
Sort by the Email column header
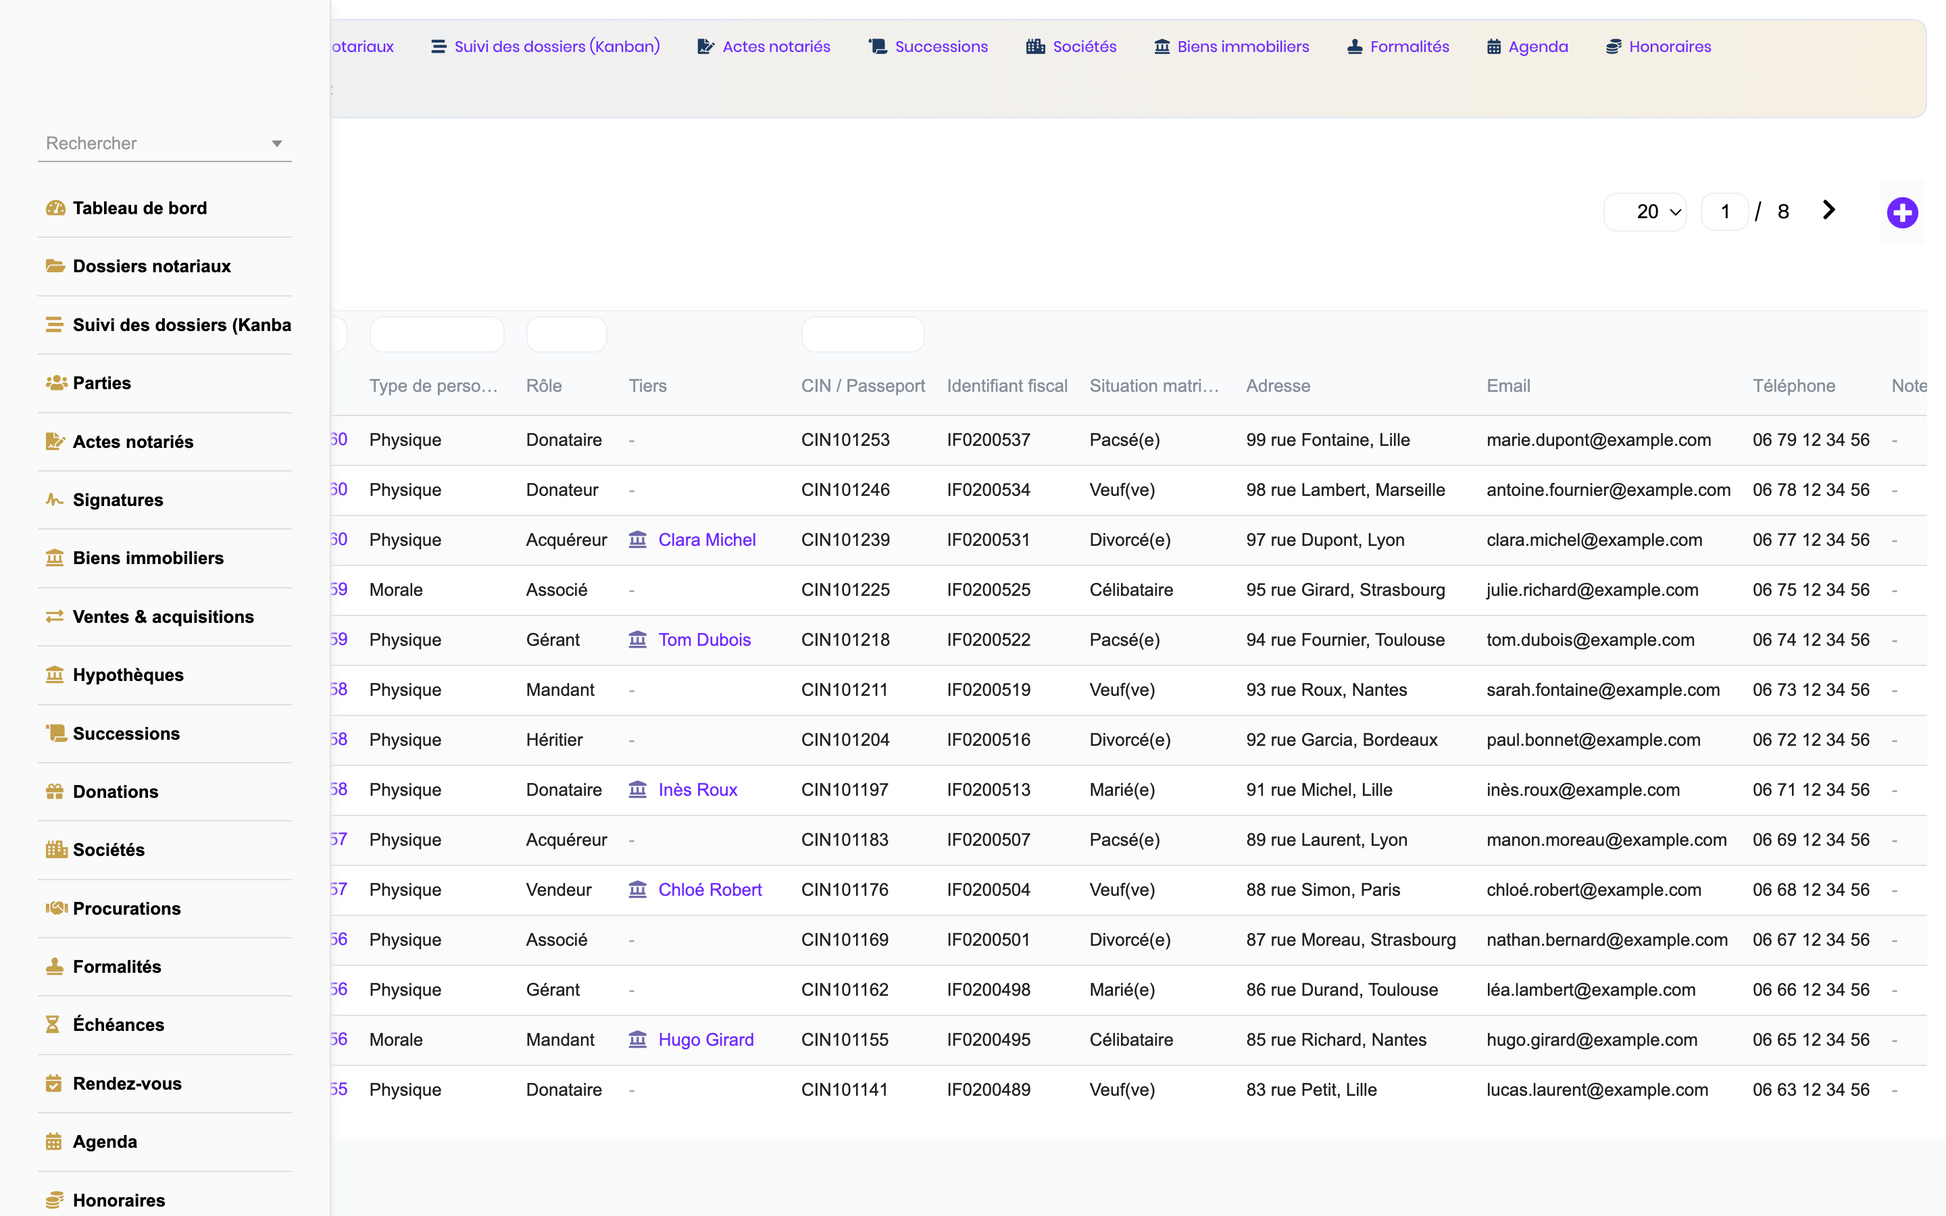coord(1508,386)
